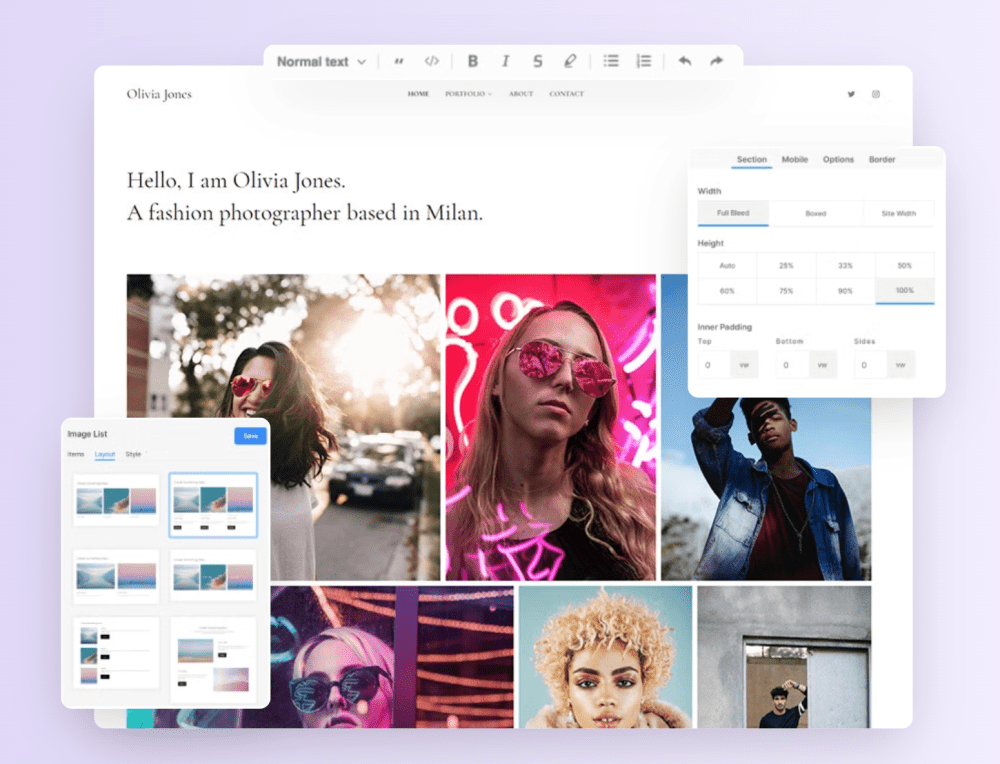Insert a bulleted list
1000x764 pixels.
(611, 61)
